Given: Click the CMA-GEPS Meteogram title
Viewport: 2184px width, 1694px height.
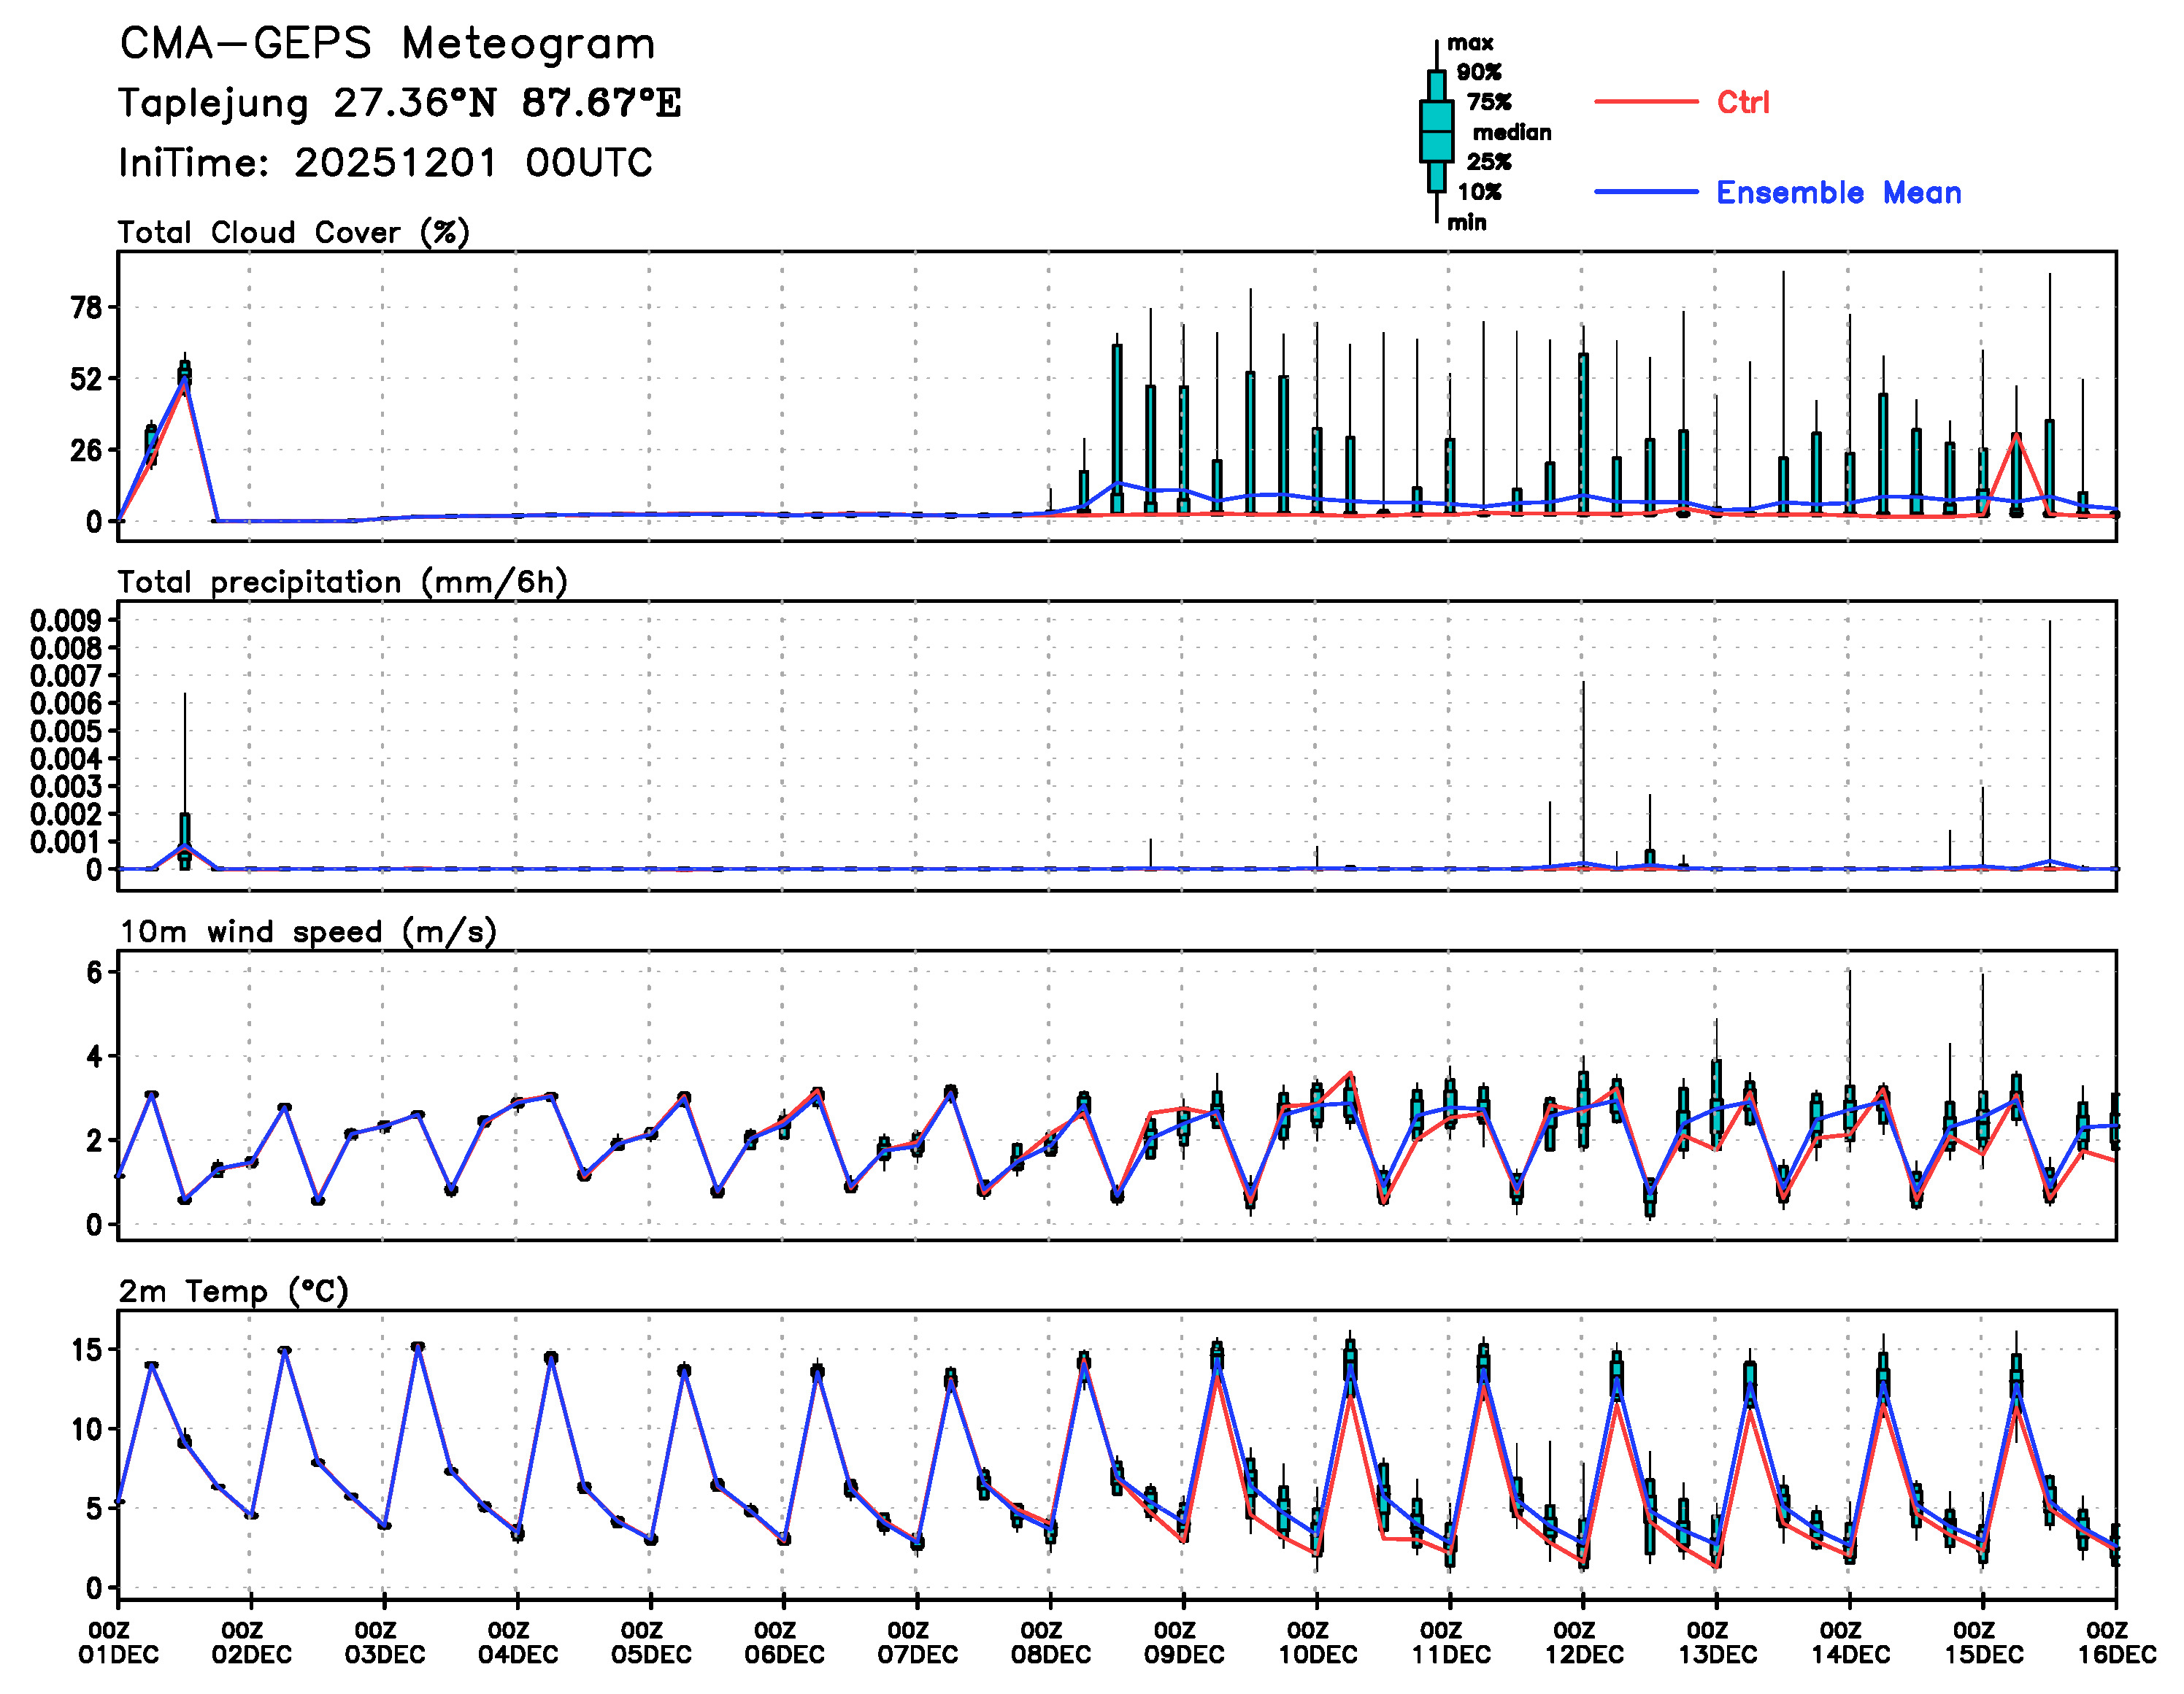Looking at the screenshot, I should point(387,44).
